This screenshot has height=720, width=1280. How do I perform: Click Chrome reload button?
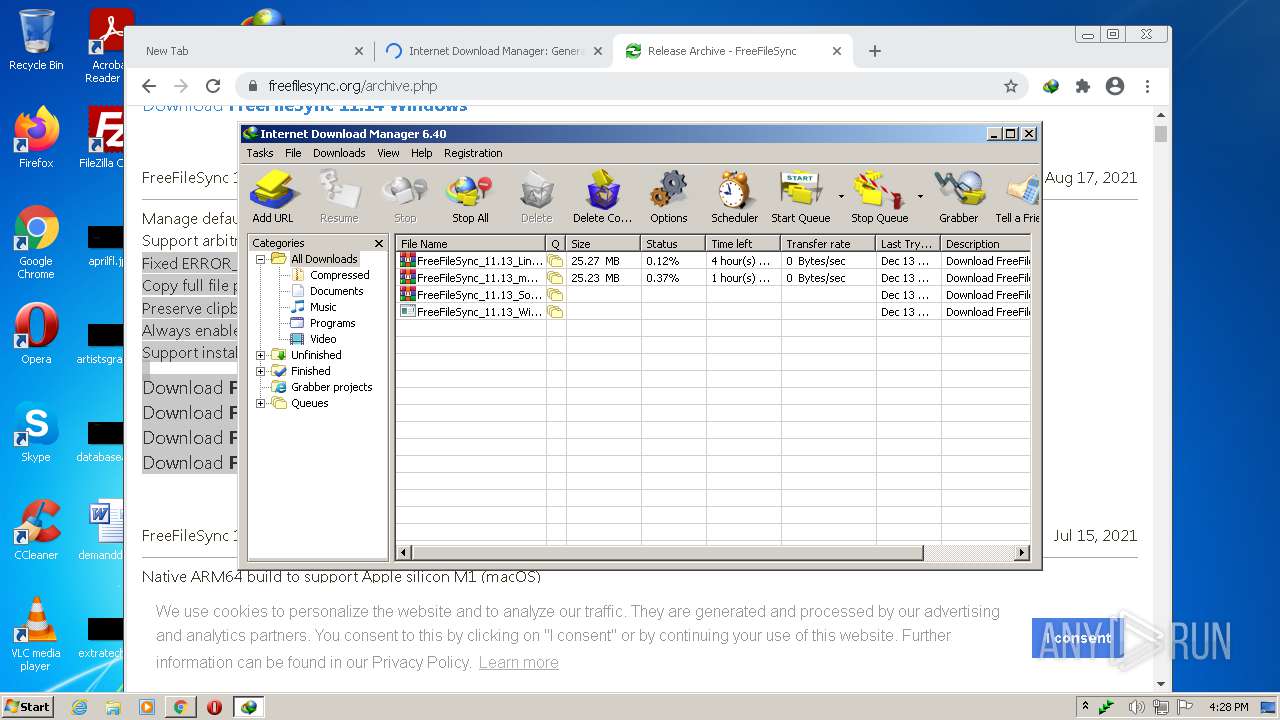[x=213, y=86]
